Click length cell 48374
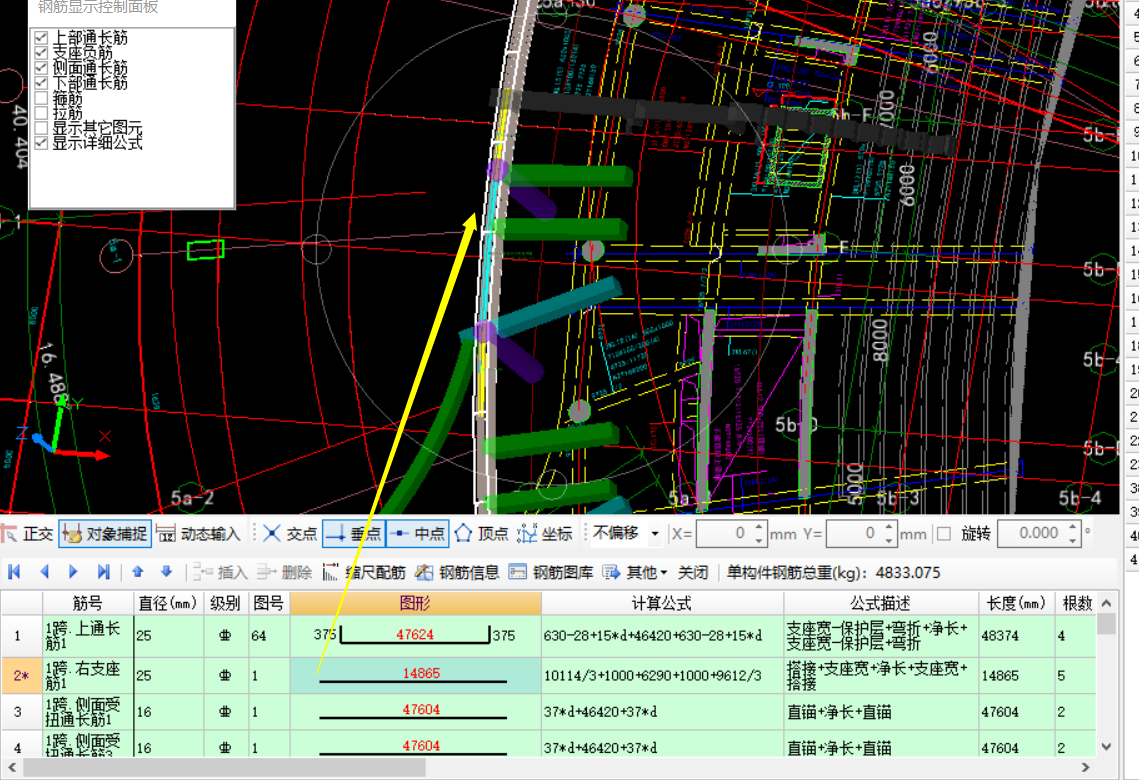This screenshot has width=1139, height=780. click(1016, 635)
